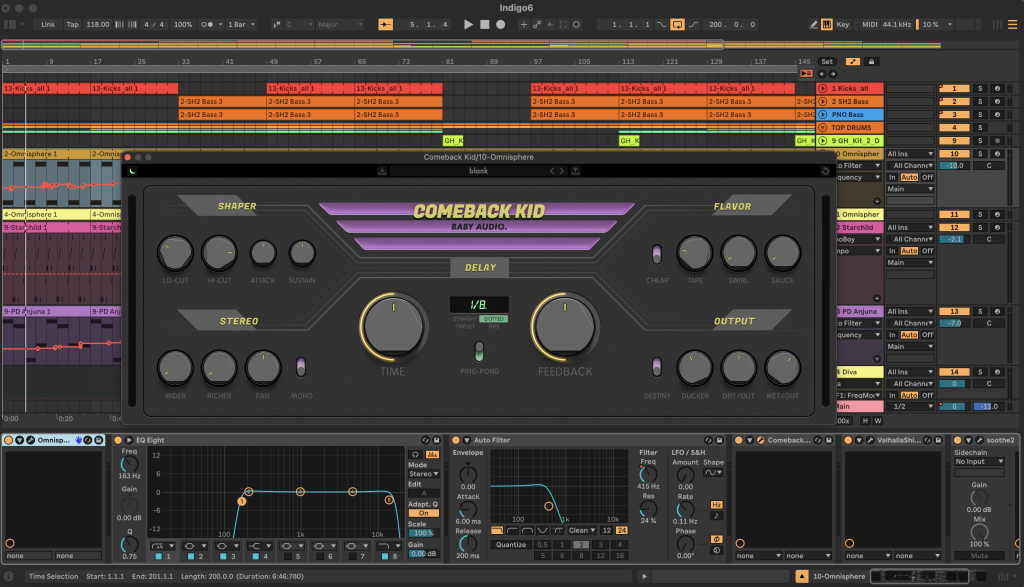
Task: Click the Lock Envelopes padlock icon
Action: click(871, 61)
